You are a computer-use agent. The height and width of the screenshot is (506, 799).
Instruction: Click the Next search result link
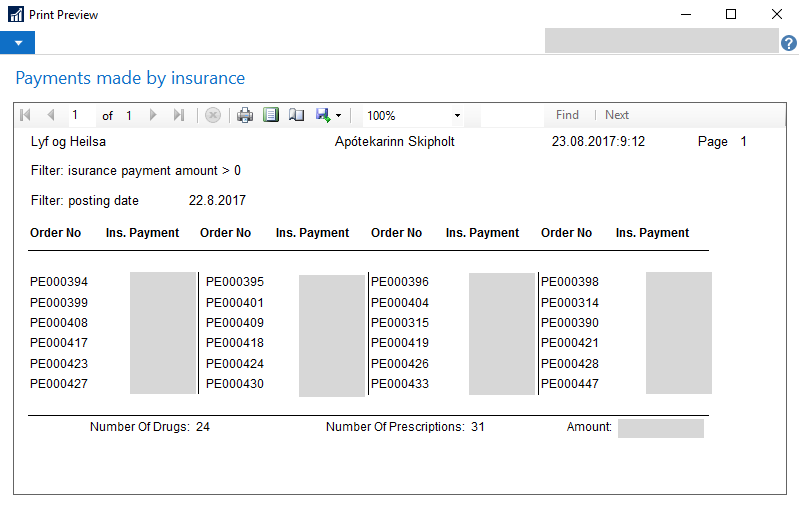pos(617,115)
